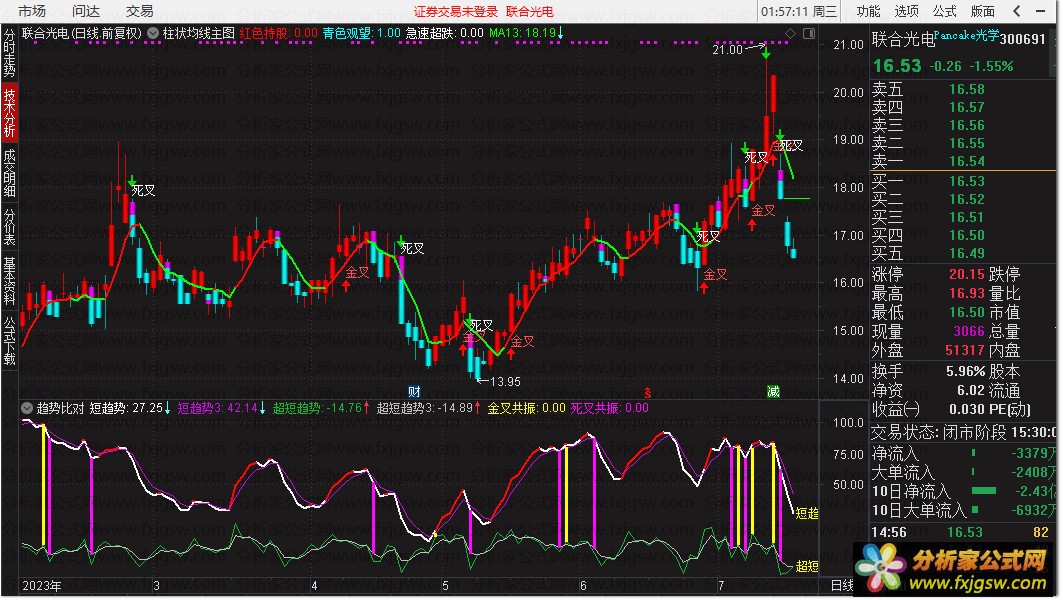Click 14:56 tick trade row
Screen dimensions: 1063x600
[x=963, y=532]
